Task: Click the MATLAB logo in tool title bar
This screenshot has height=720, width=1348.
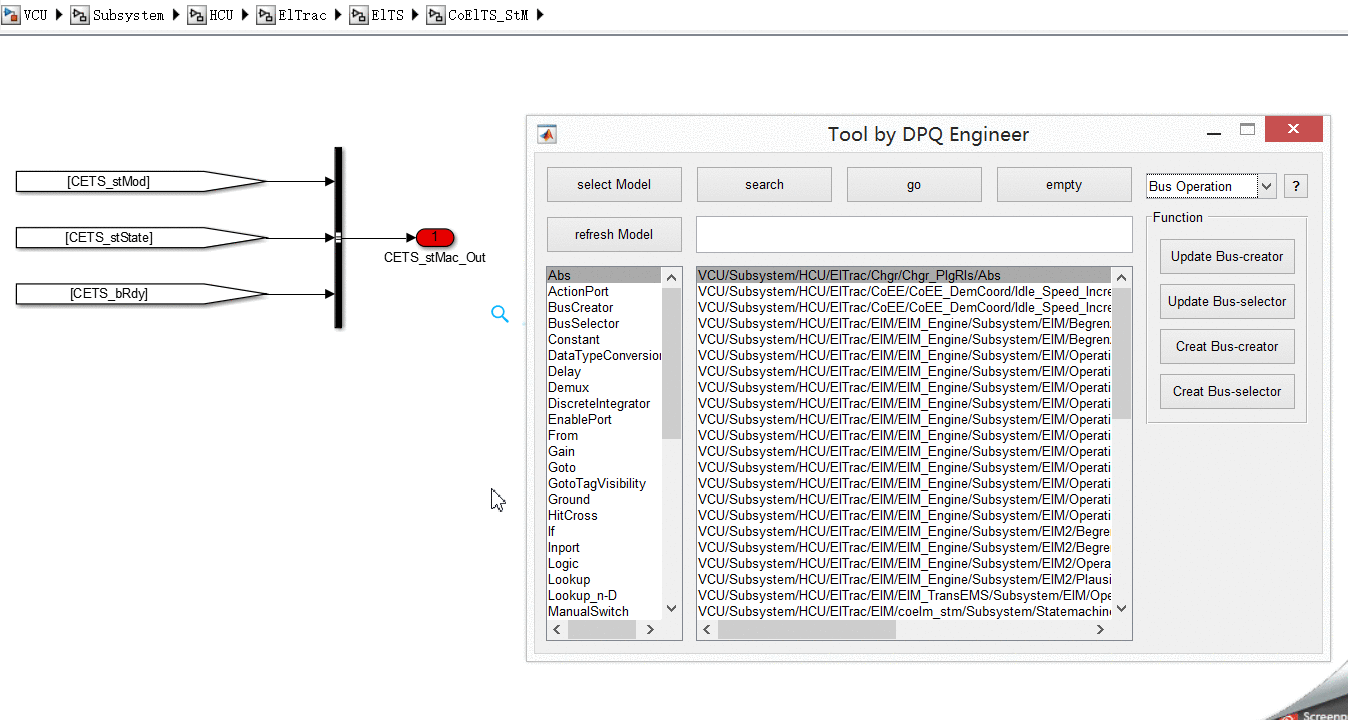Action: (547, 134)
